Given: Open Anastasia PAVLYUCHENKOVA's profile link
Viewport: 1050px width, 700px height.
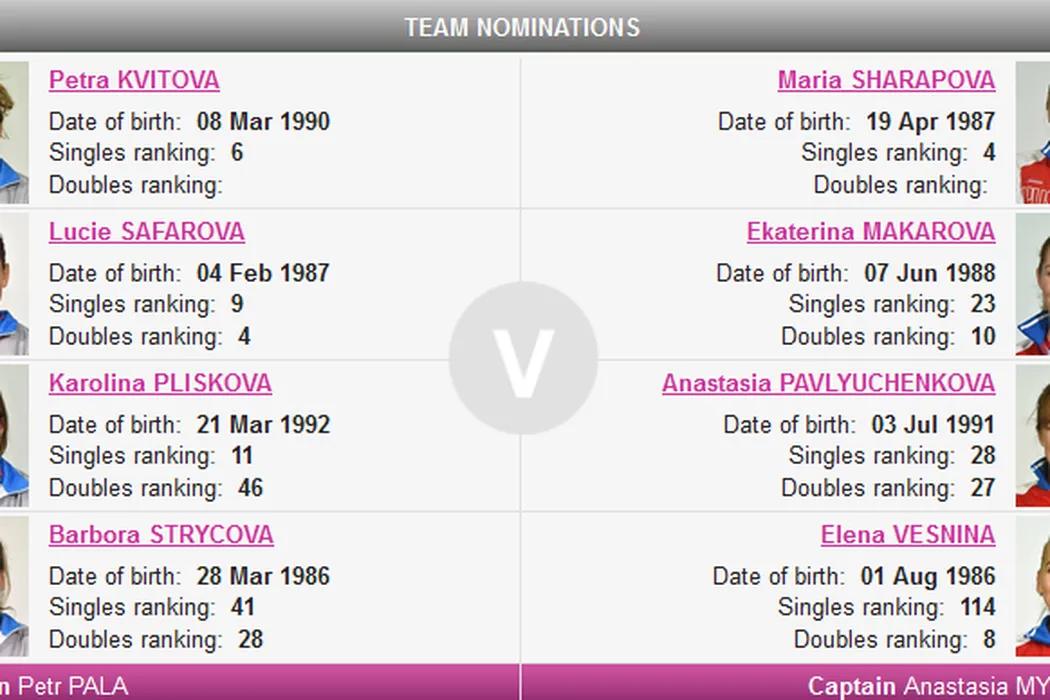Looking at the screenshot, I should (828, 384).
